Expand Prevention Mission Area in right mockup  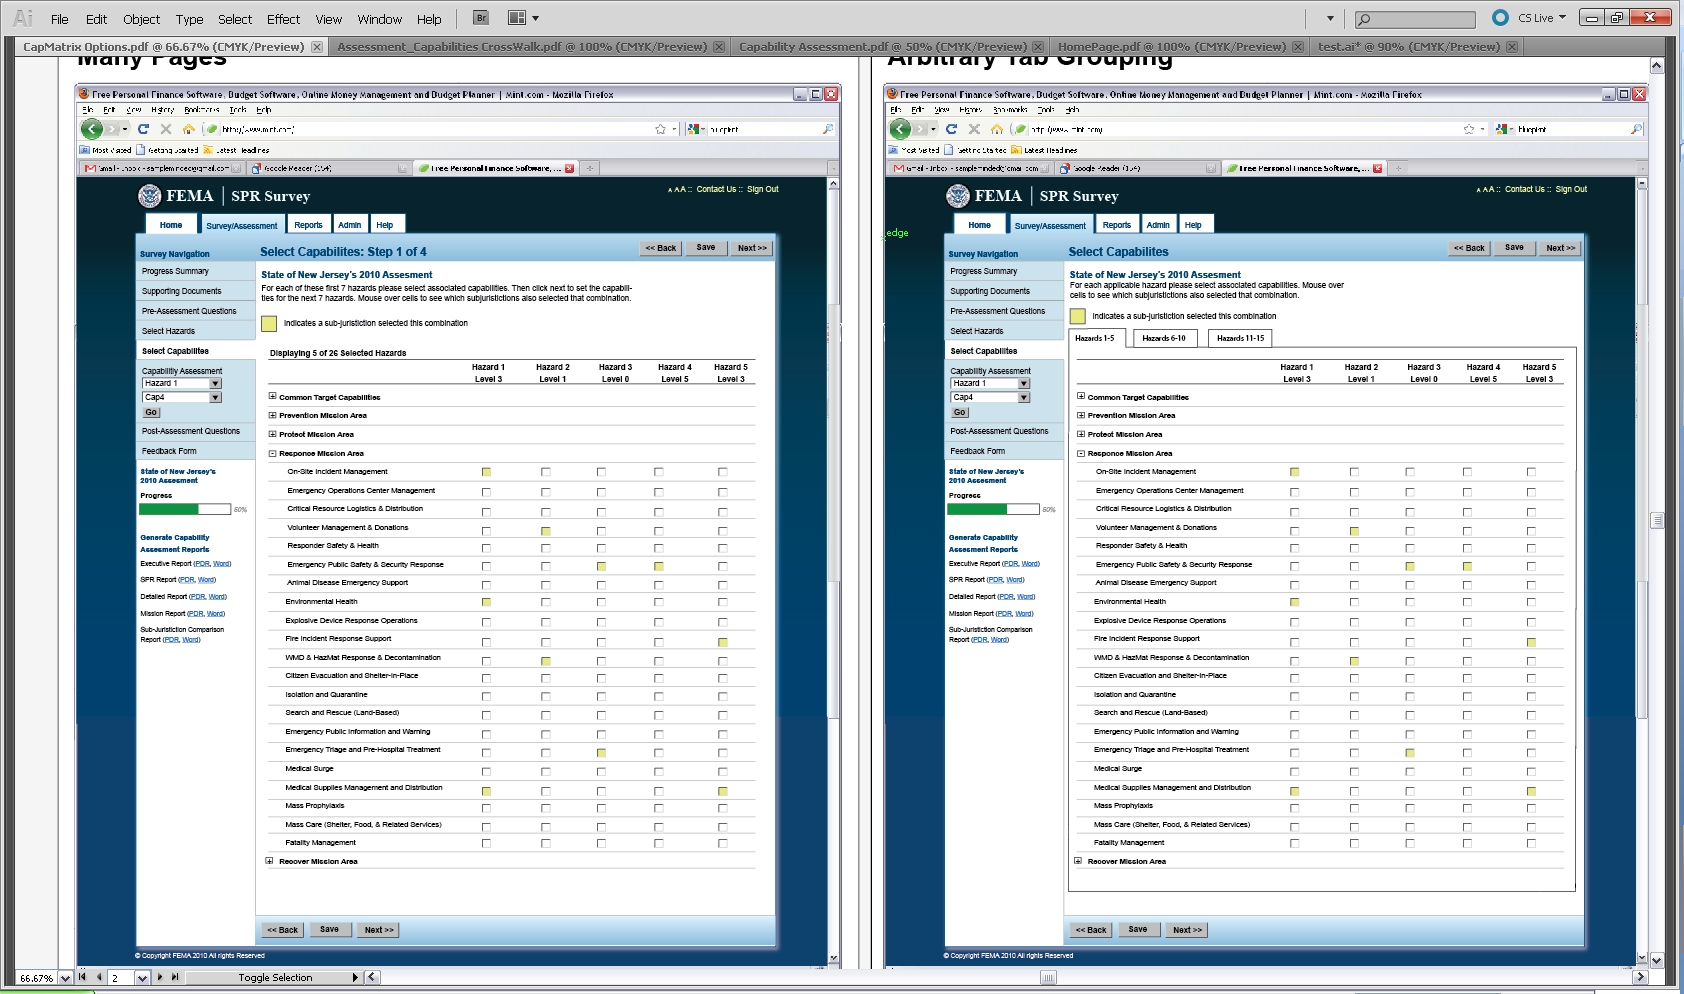tap(1081, 415)
